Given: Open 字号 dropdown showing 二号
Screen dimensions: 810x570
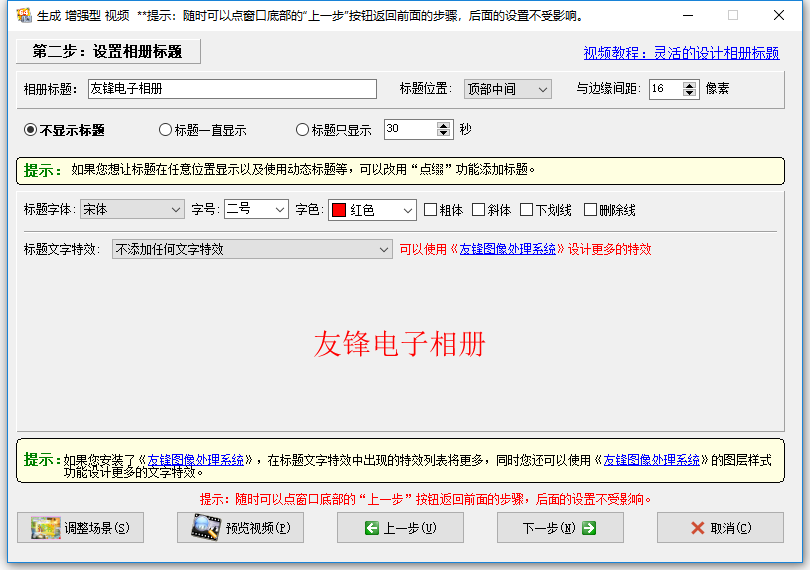Looking at the screenshot, I should tap(256, 209).
